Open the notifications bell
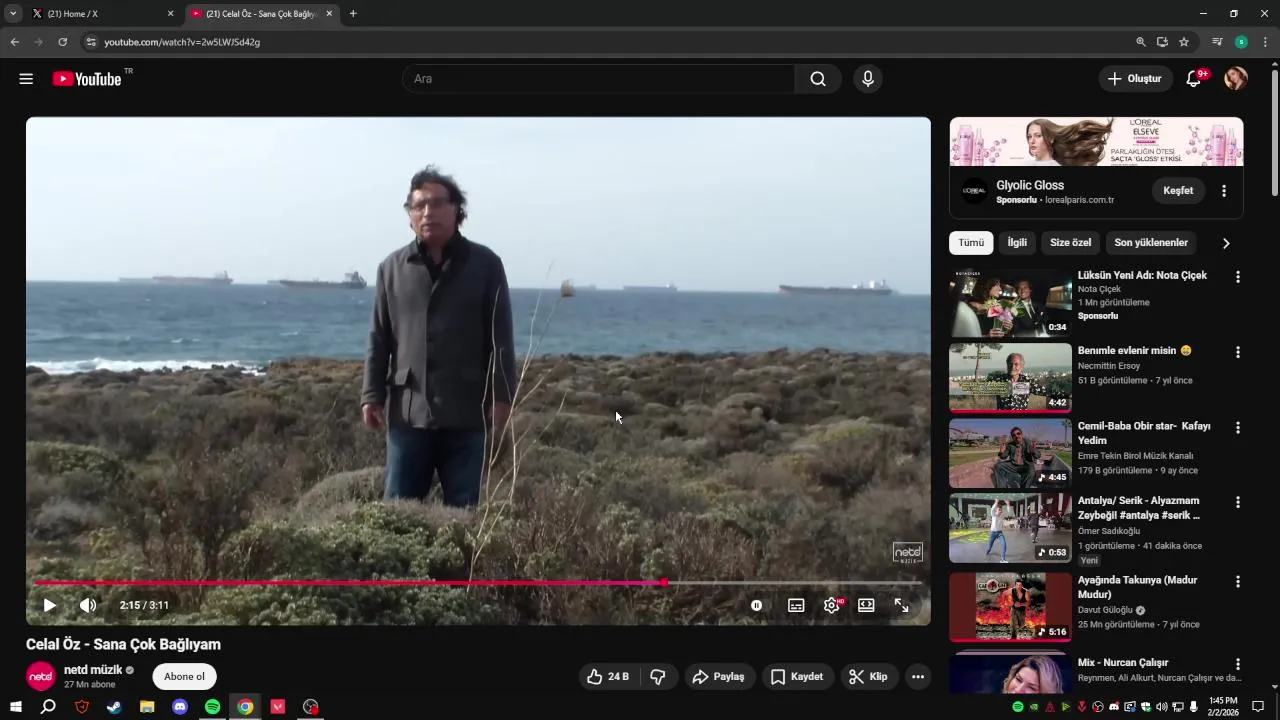1280x720 pixels. pyautogui.click(x=1193, y=79)
